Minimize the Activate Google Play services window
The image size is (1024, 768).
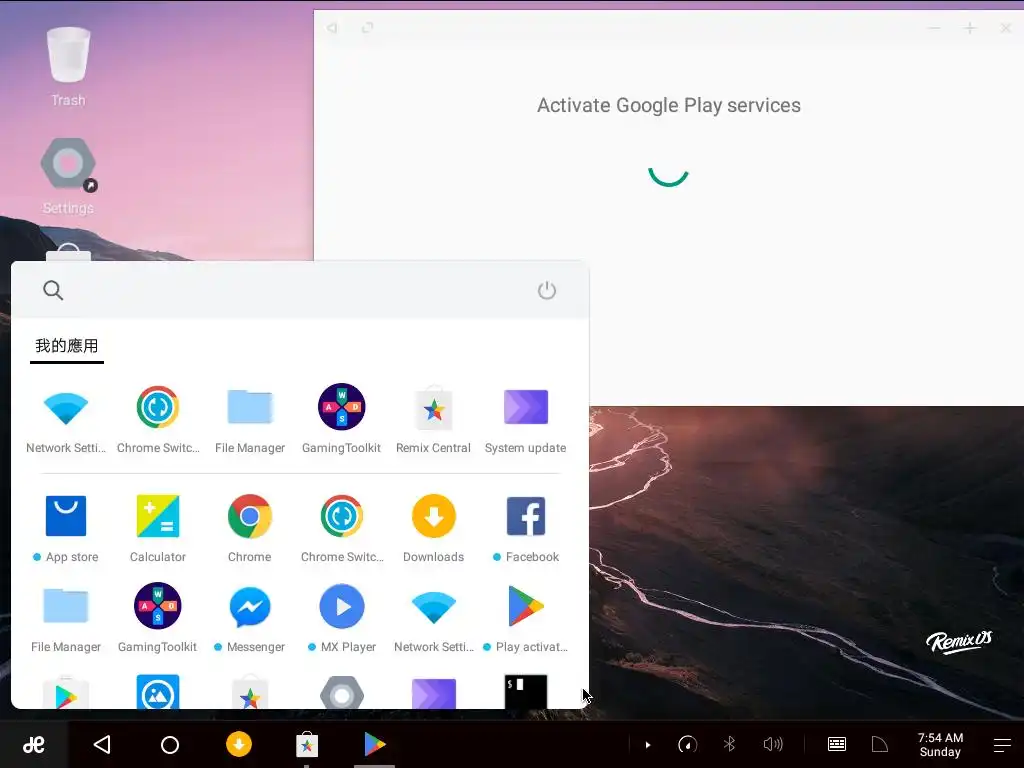coord(934,28)
